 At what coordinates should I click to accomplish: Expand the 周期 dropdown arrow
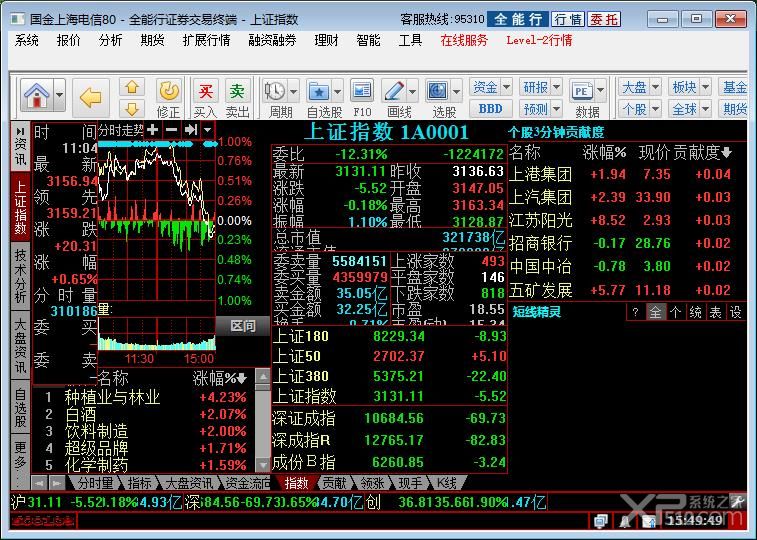point(294,91)
